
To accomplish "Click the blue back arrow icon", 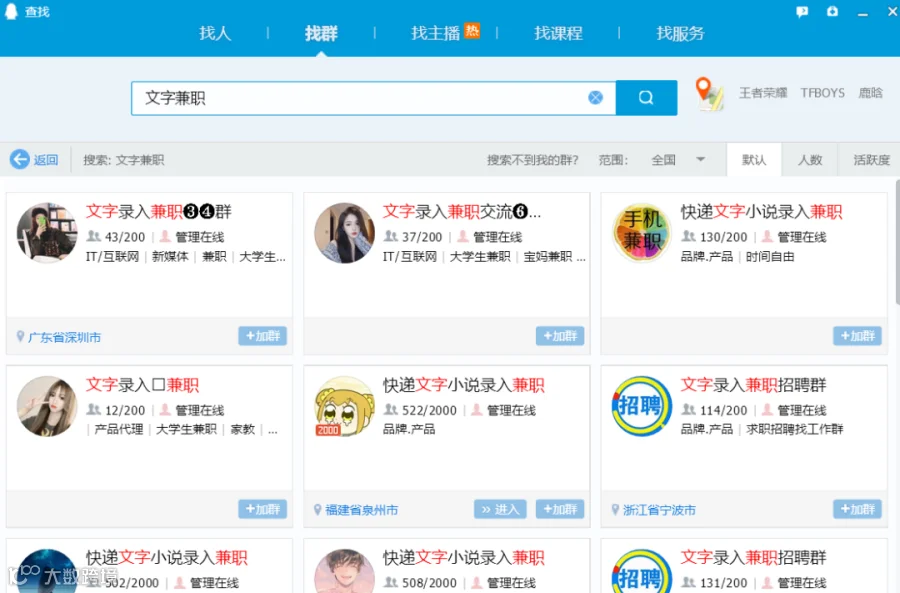I will pos(20,159).
